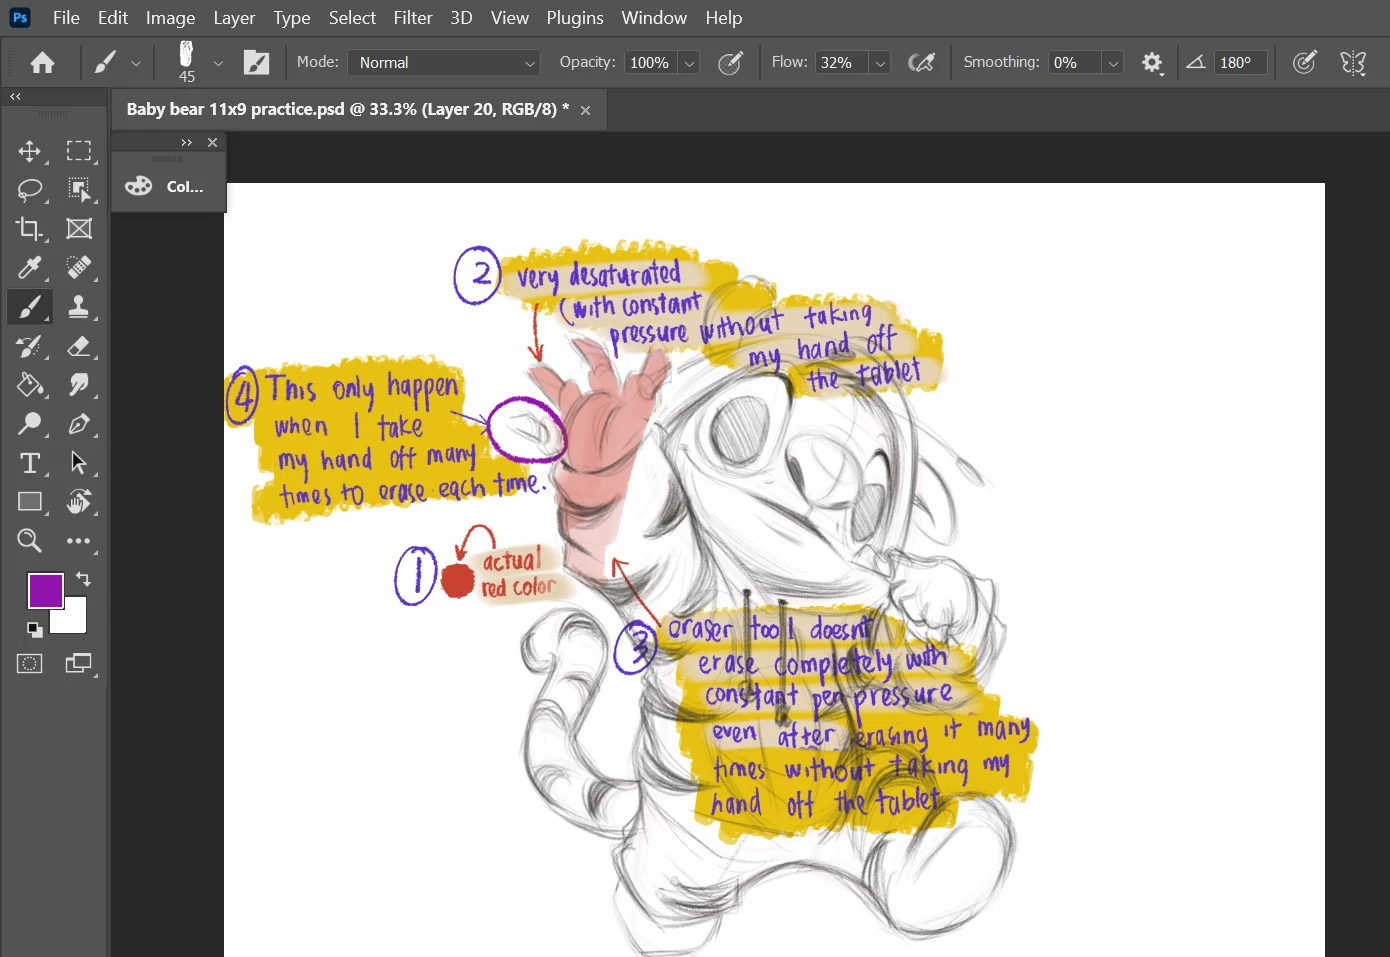Select the Rectangle shape tool
This screenshot has height=957, width=1390.
coord(30,502)
